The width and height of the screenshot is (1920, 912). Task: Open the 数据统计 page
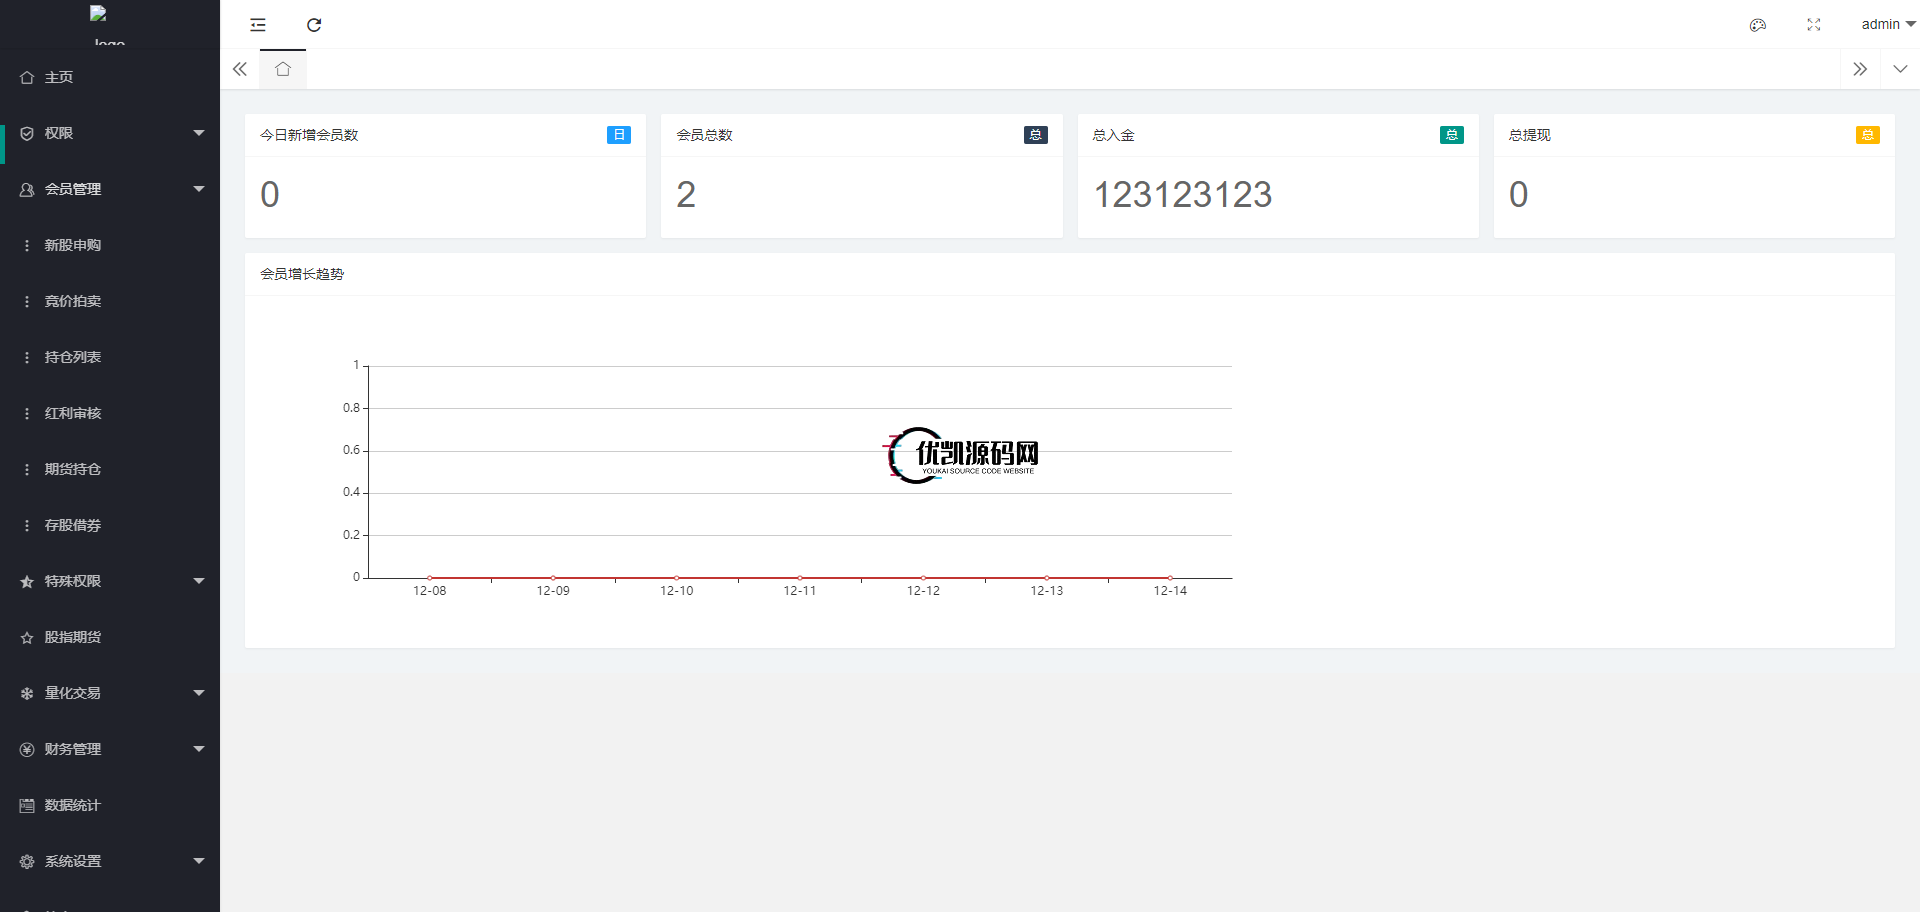pos(72,805)
